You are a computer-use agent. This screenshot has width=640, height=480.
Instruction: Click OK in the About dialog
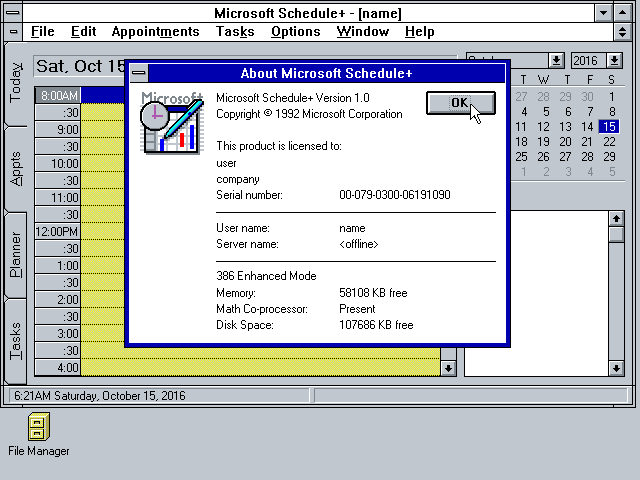pos(461,103)
